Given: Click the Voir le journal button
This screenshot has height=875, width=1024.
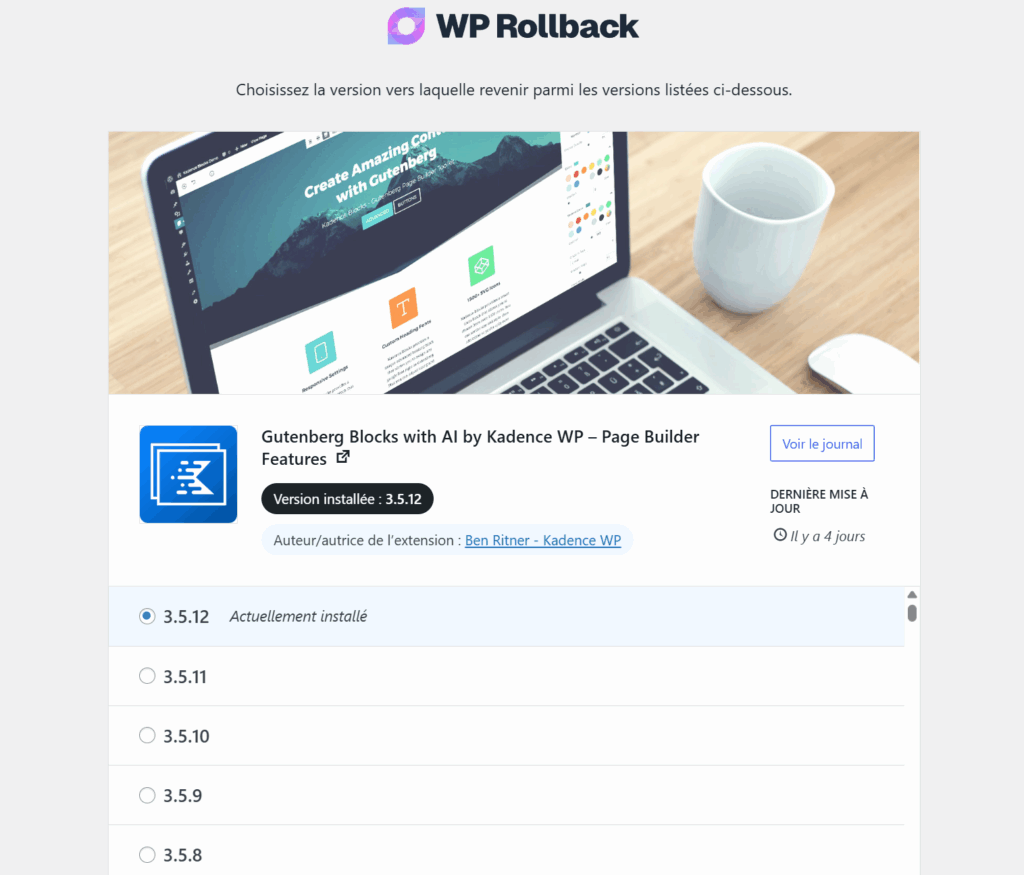Looking at the screenshot, I should pyautogui.click(x=822, y=443).
